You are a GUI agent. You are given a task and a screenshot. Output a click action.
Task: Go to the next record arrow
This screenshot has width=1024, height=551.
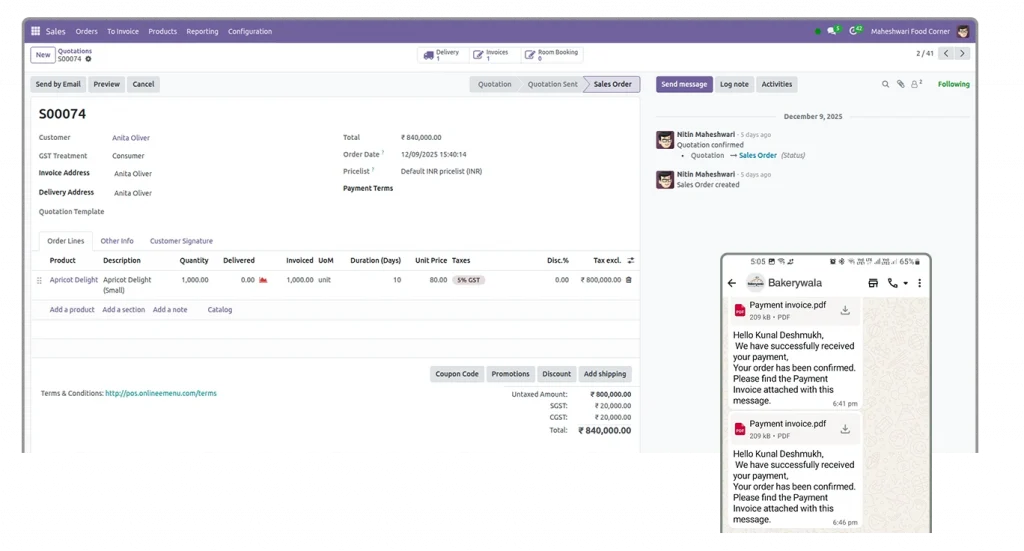pos(962,54)
